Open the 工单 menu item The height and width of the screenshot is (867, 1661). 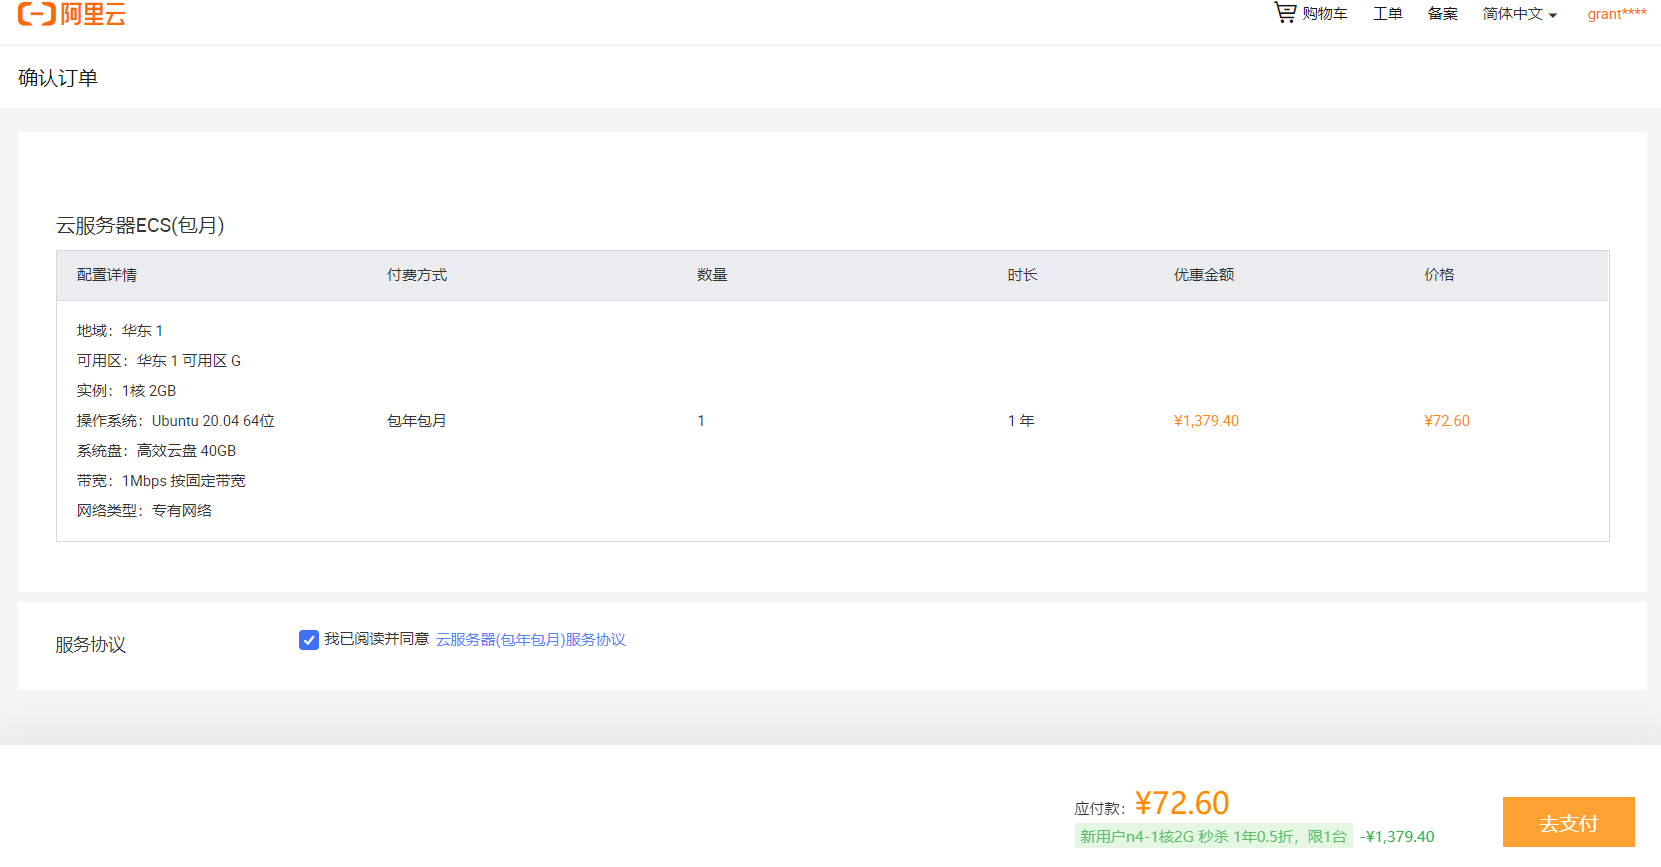click(1387, 14)
